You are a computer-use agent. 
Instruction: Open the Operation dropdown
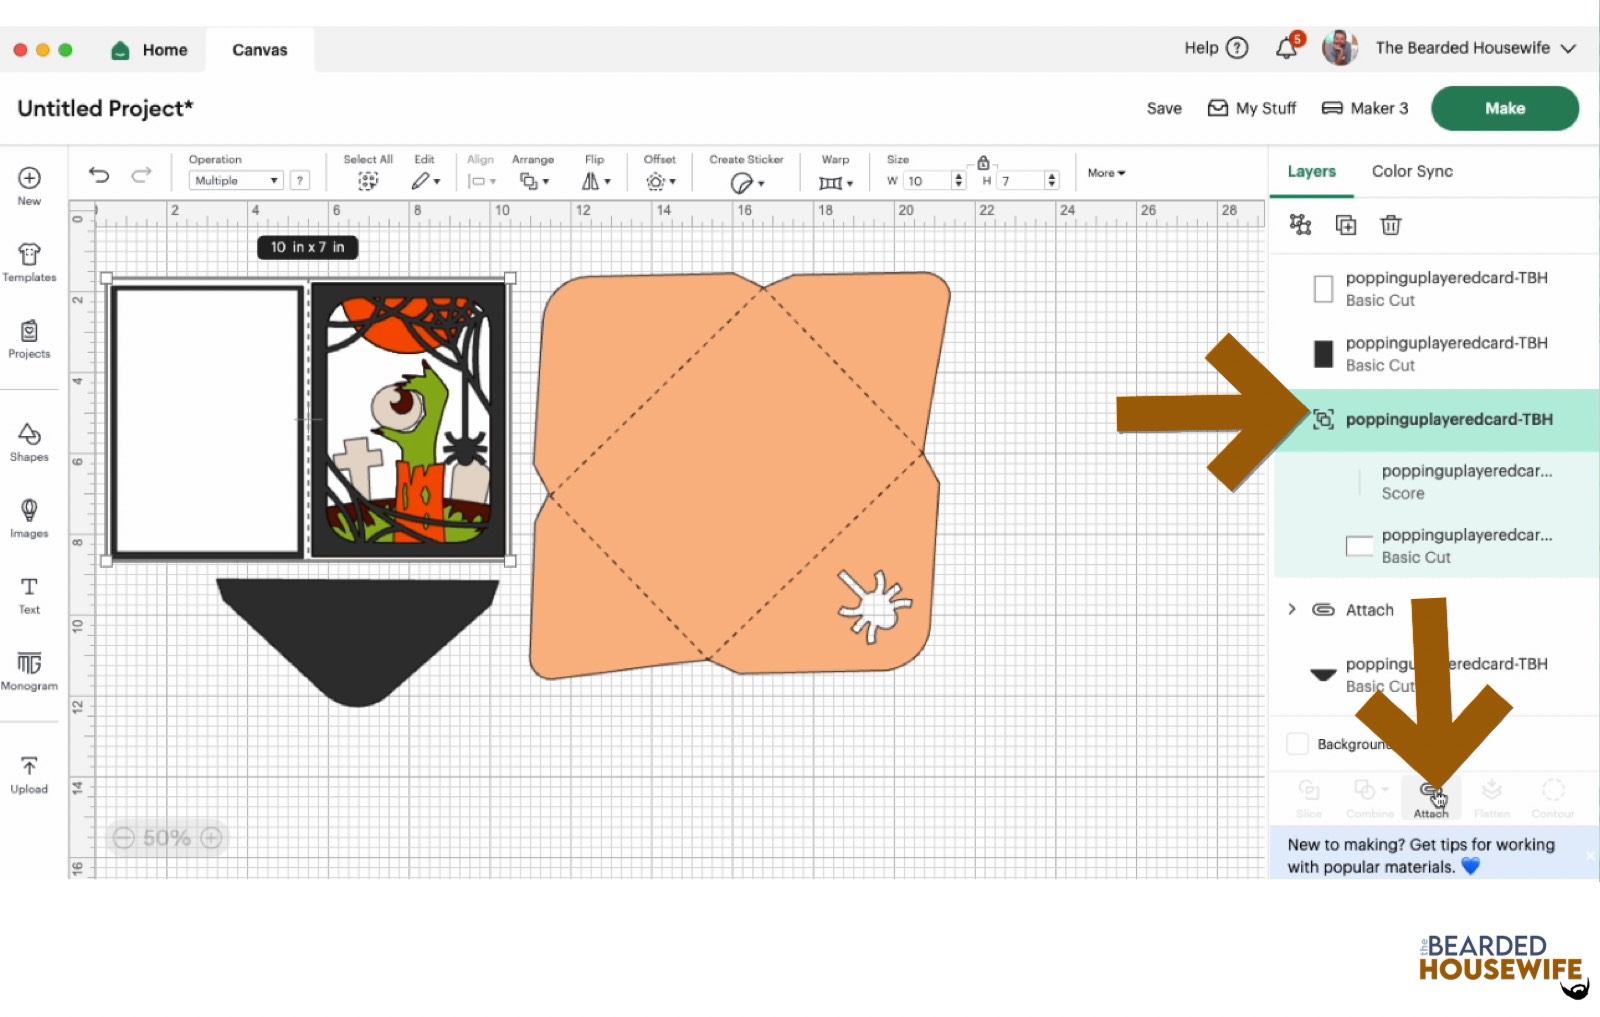(x=236, y=181)
